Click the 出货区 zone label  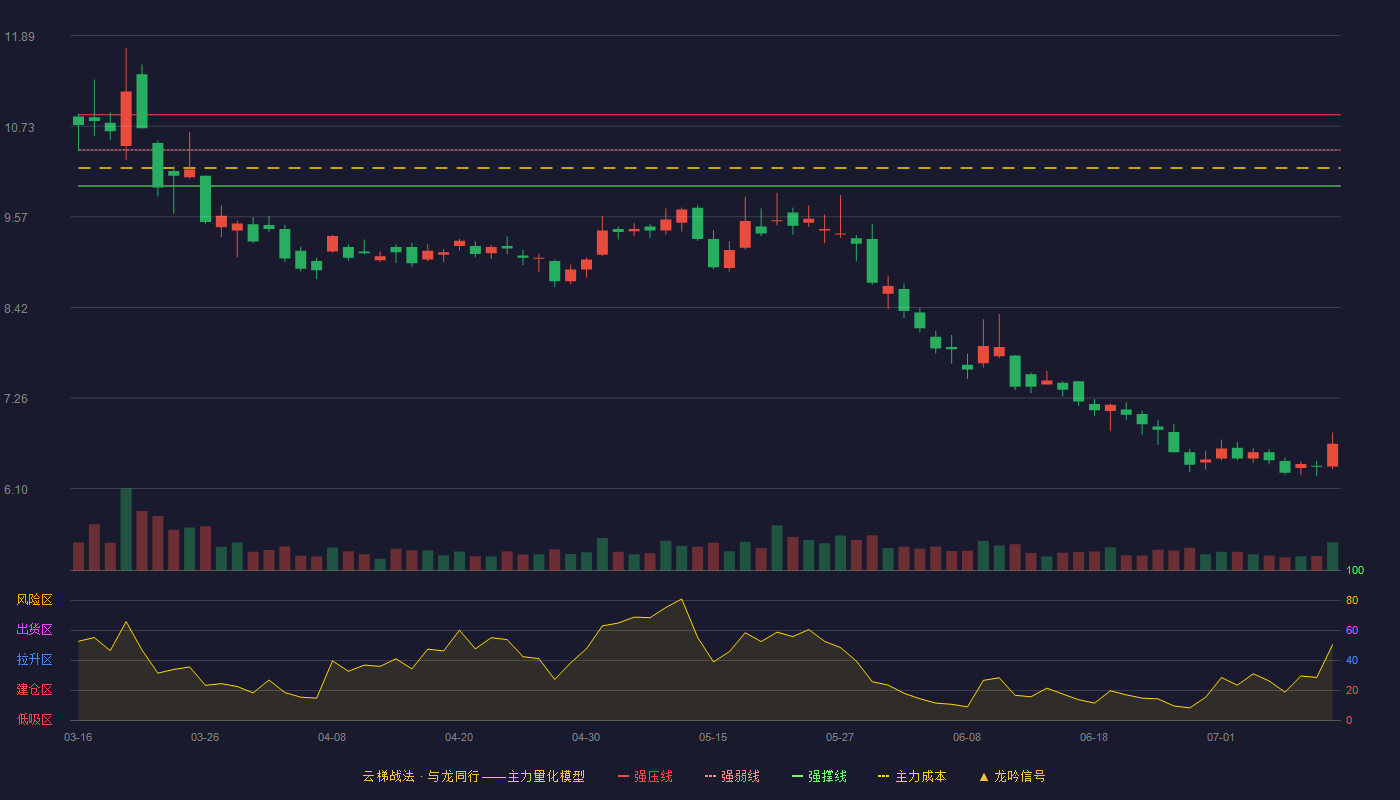coord(34,630)
